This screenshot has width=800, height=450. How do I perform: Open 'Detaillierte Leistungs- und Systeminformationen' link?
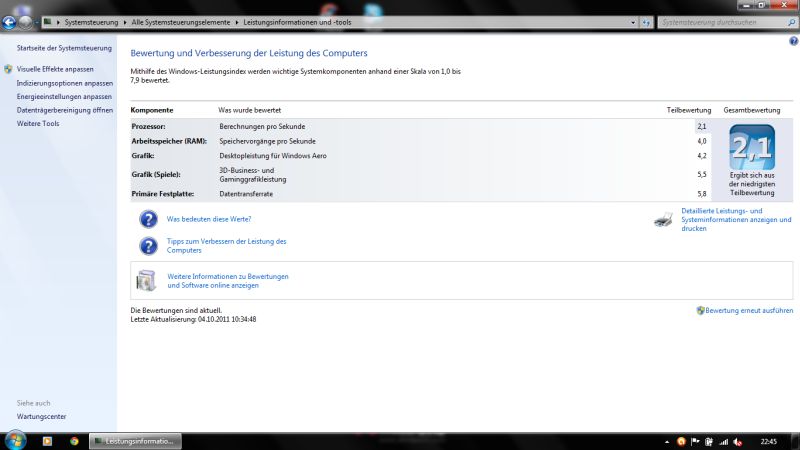coord(736,219)
